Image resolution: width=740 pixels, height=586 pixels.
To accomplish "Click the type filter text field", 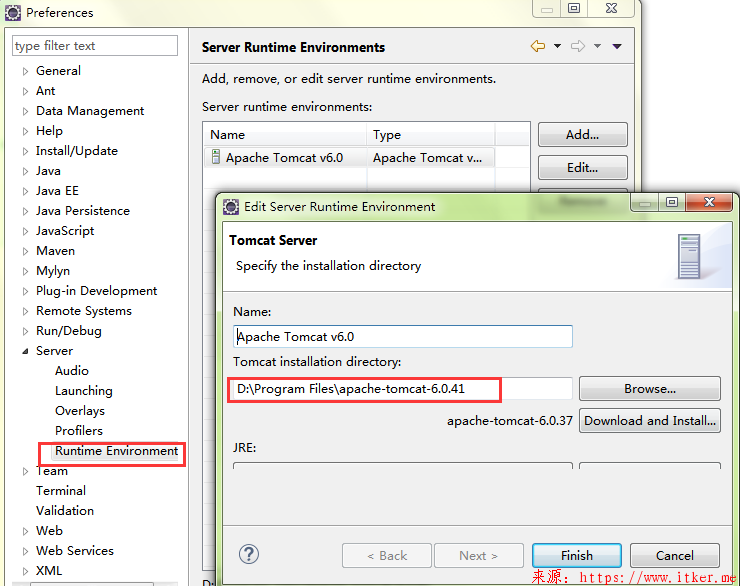I will [x=95, y=46].
